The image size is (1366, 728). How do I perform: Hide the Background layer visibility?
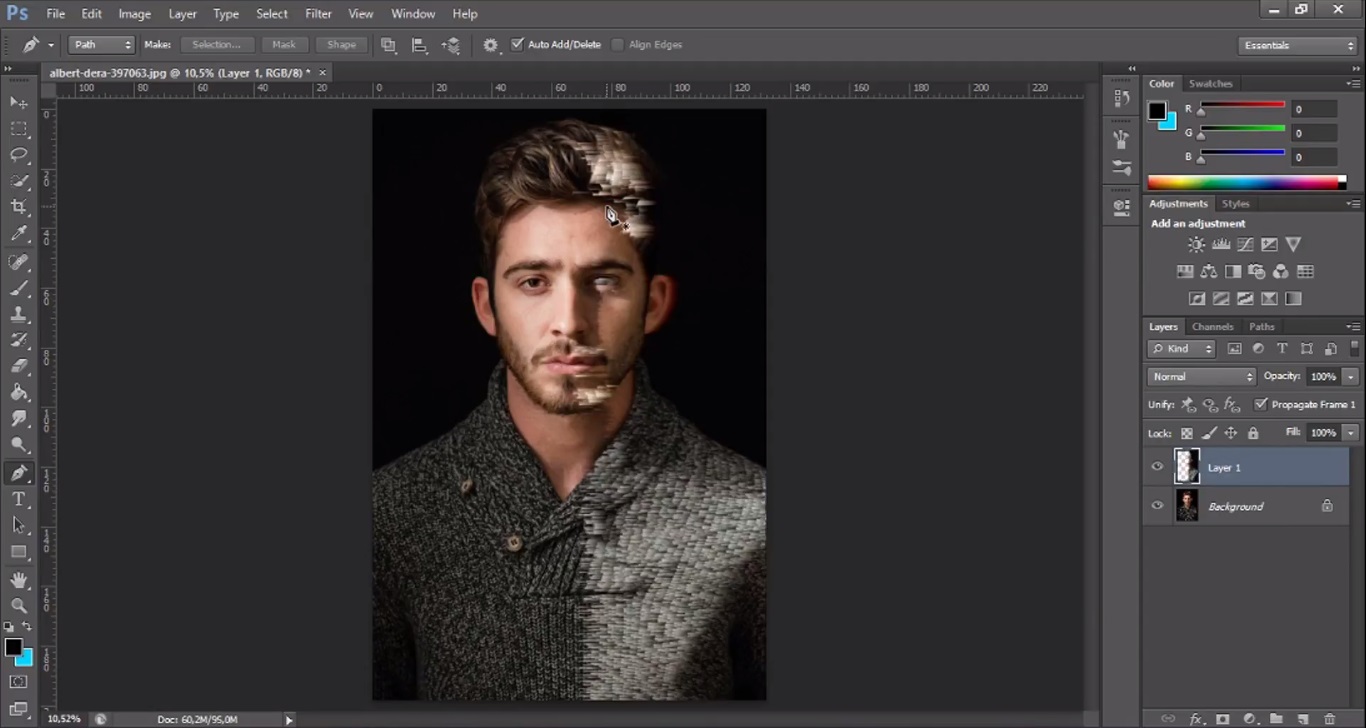(1157, 506)
